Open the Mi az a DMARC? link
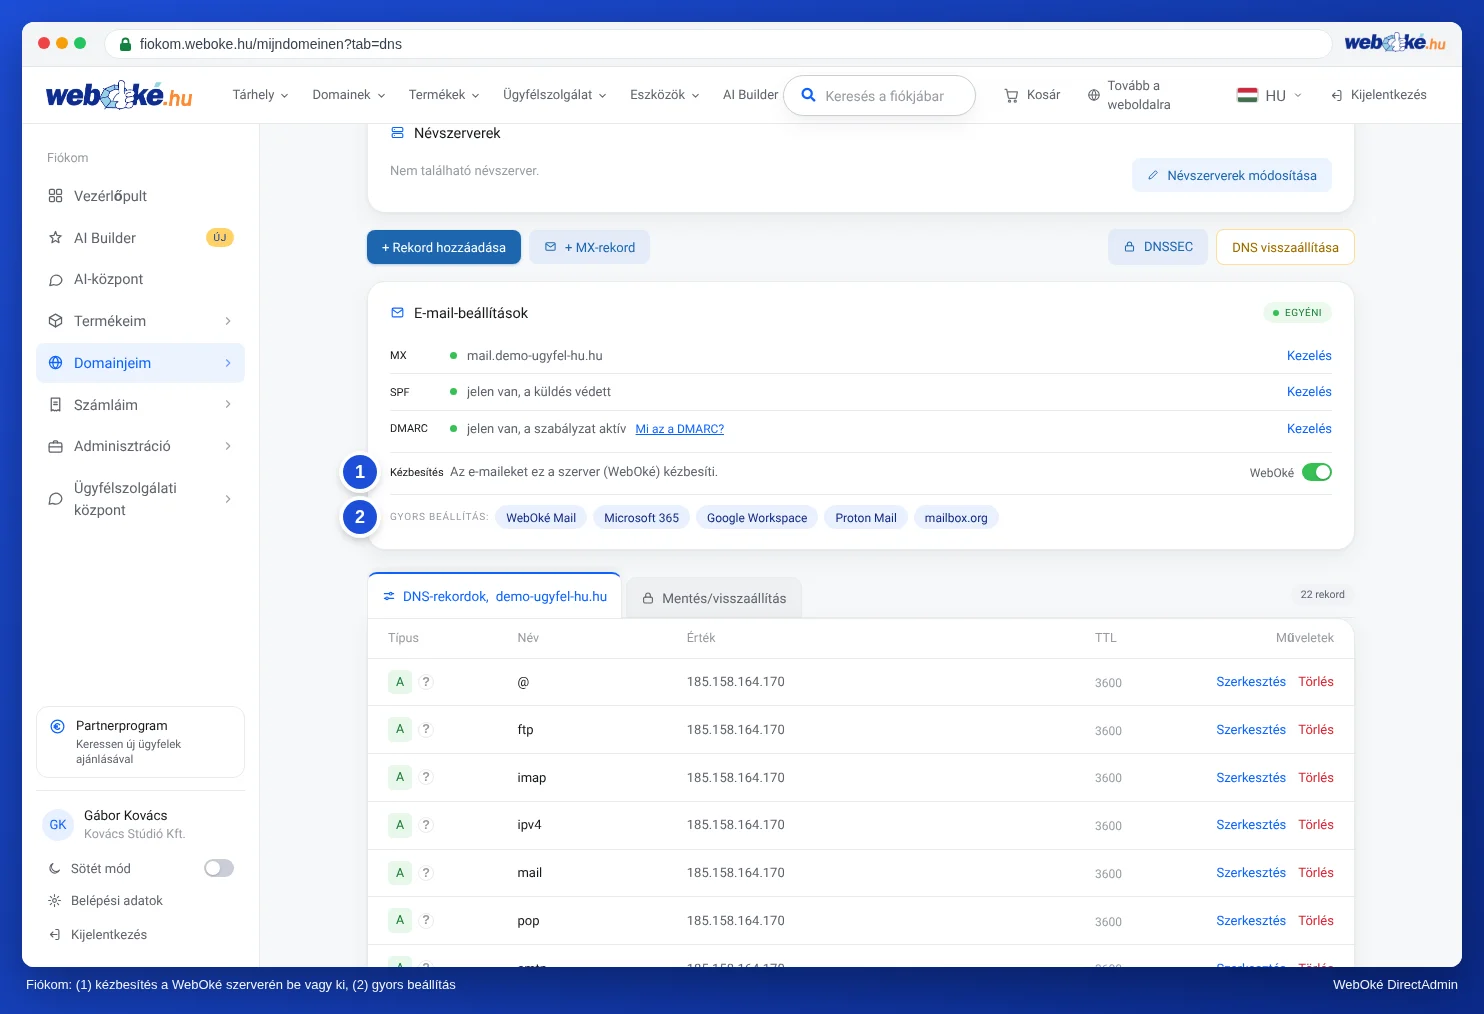This screenshot has width=1484, height=1014. pos(680,429)
